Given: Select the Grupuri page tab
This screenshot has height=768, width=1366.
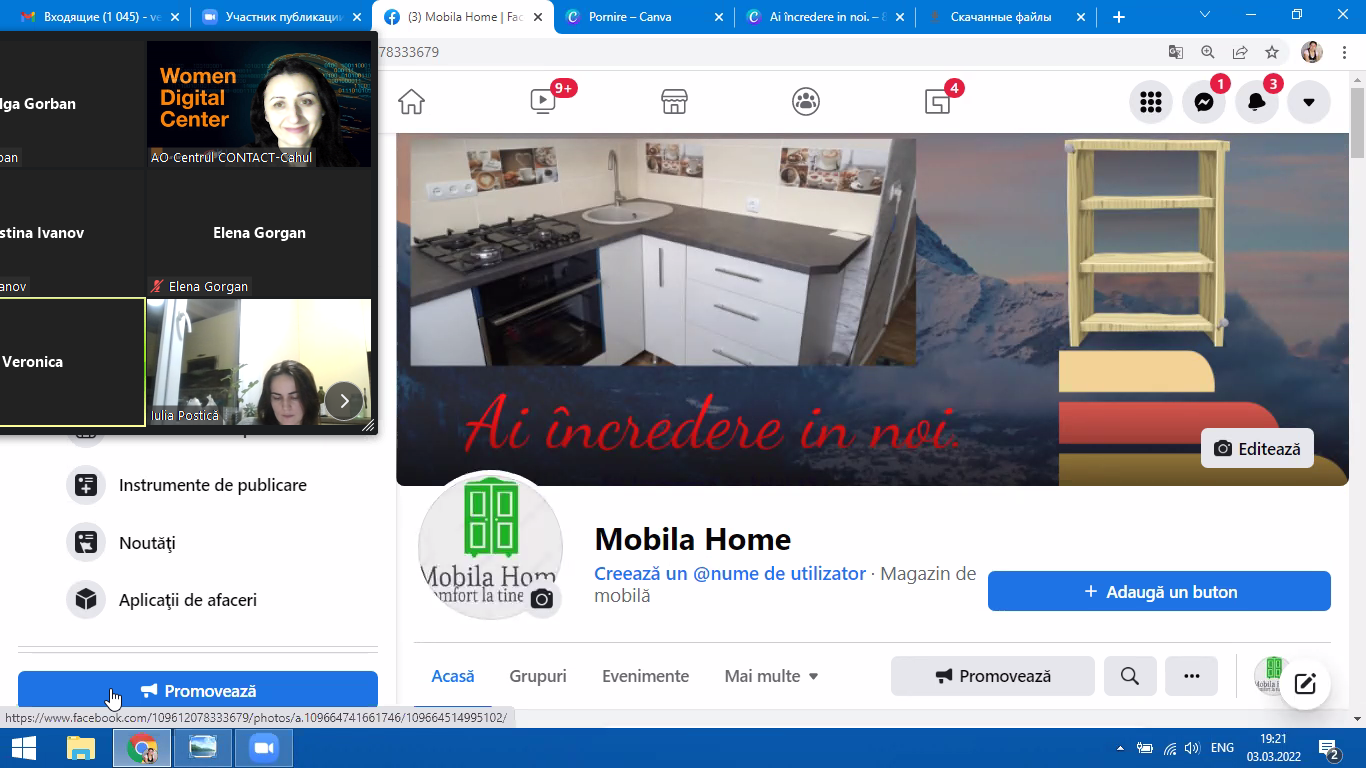Looking at the screenshot, I should (x=538, y=676).
